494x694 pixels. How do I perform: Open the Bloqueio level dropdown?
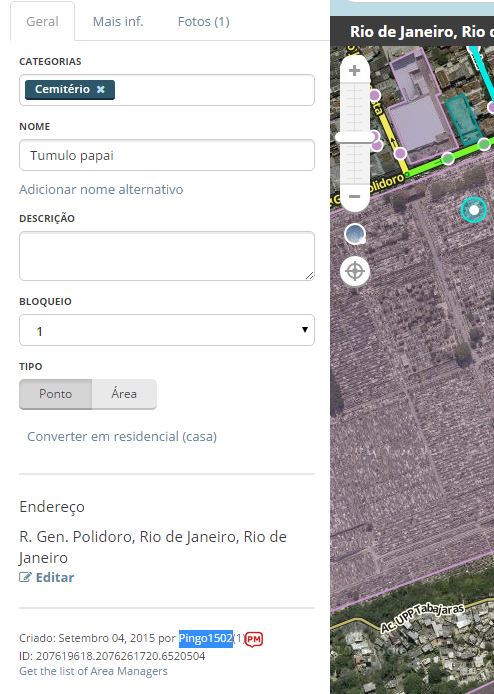pyautogui.click(x=167, y=330)
